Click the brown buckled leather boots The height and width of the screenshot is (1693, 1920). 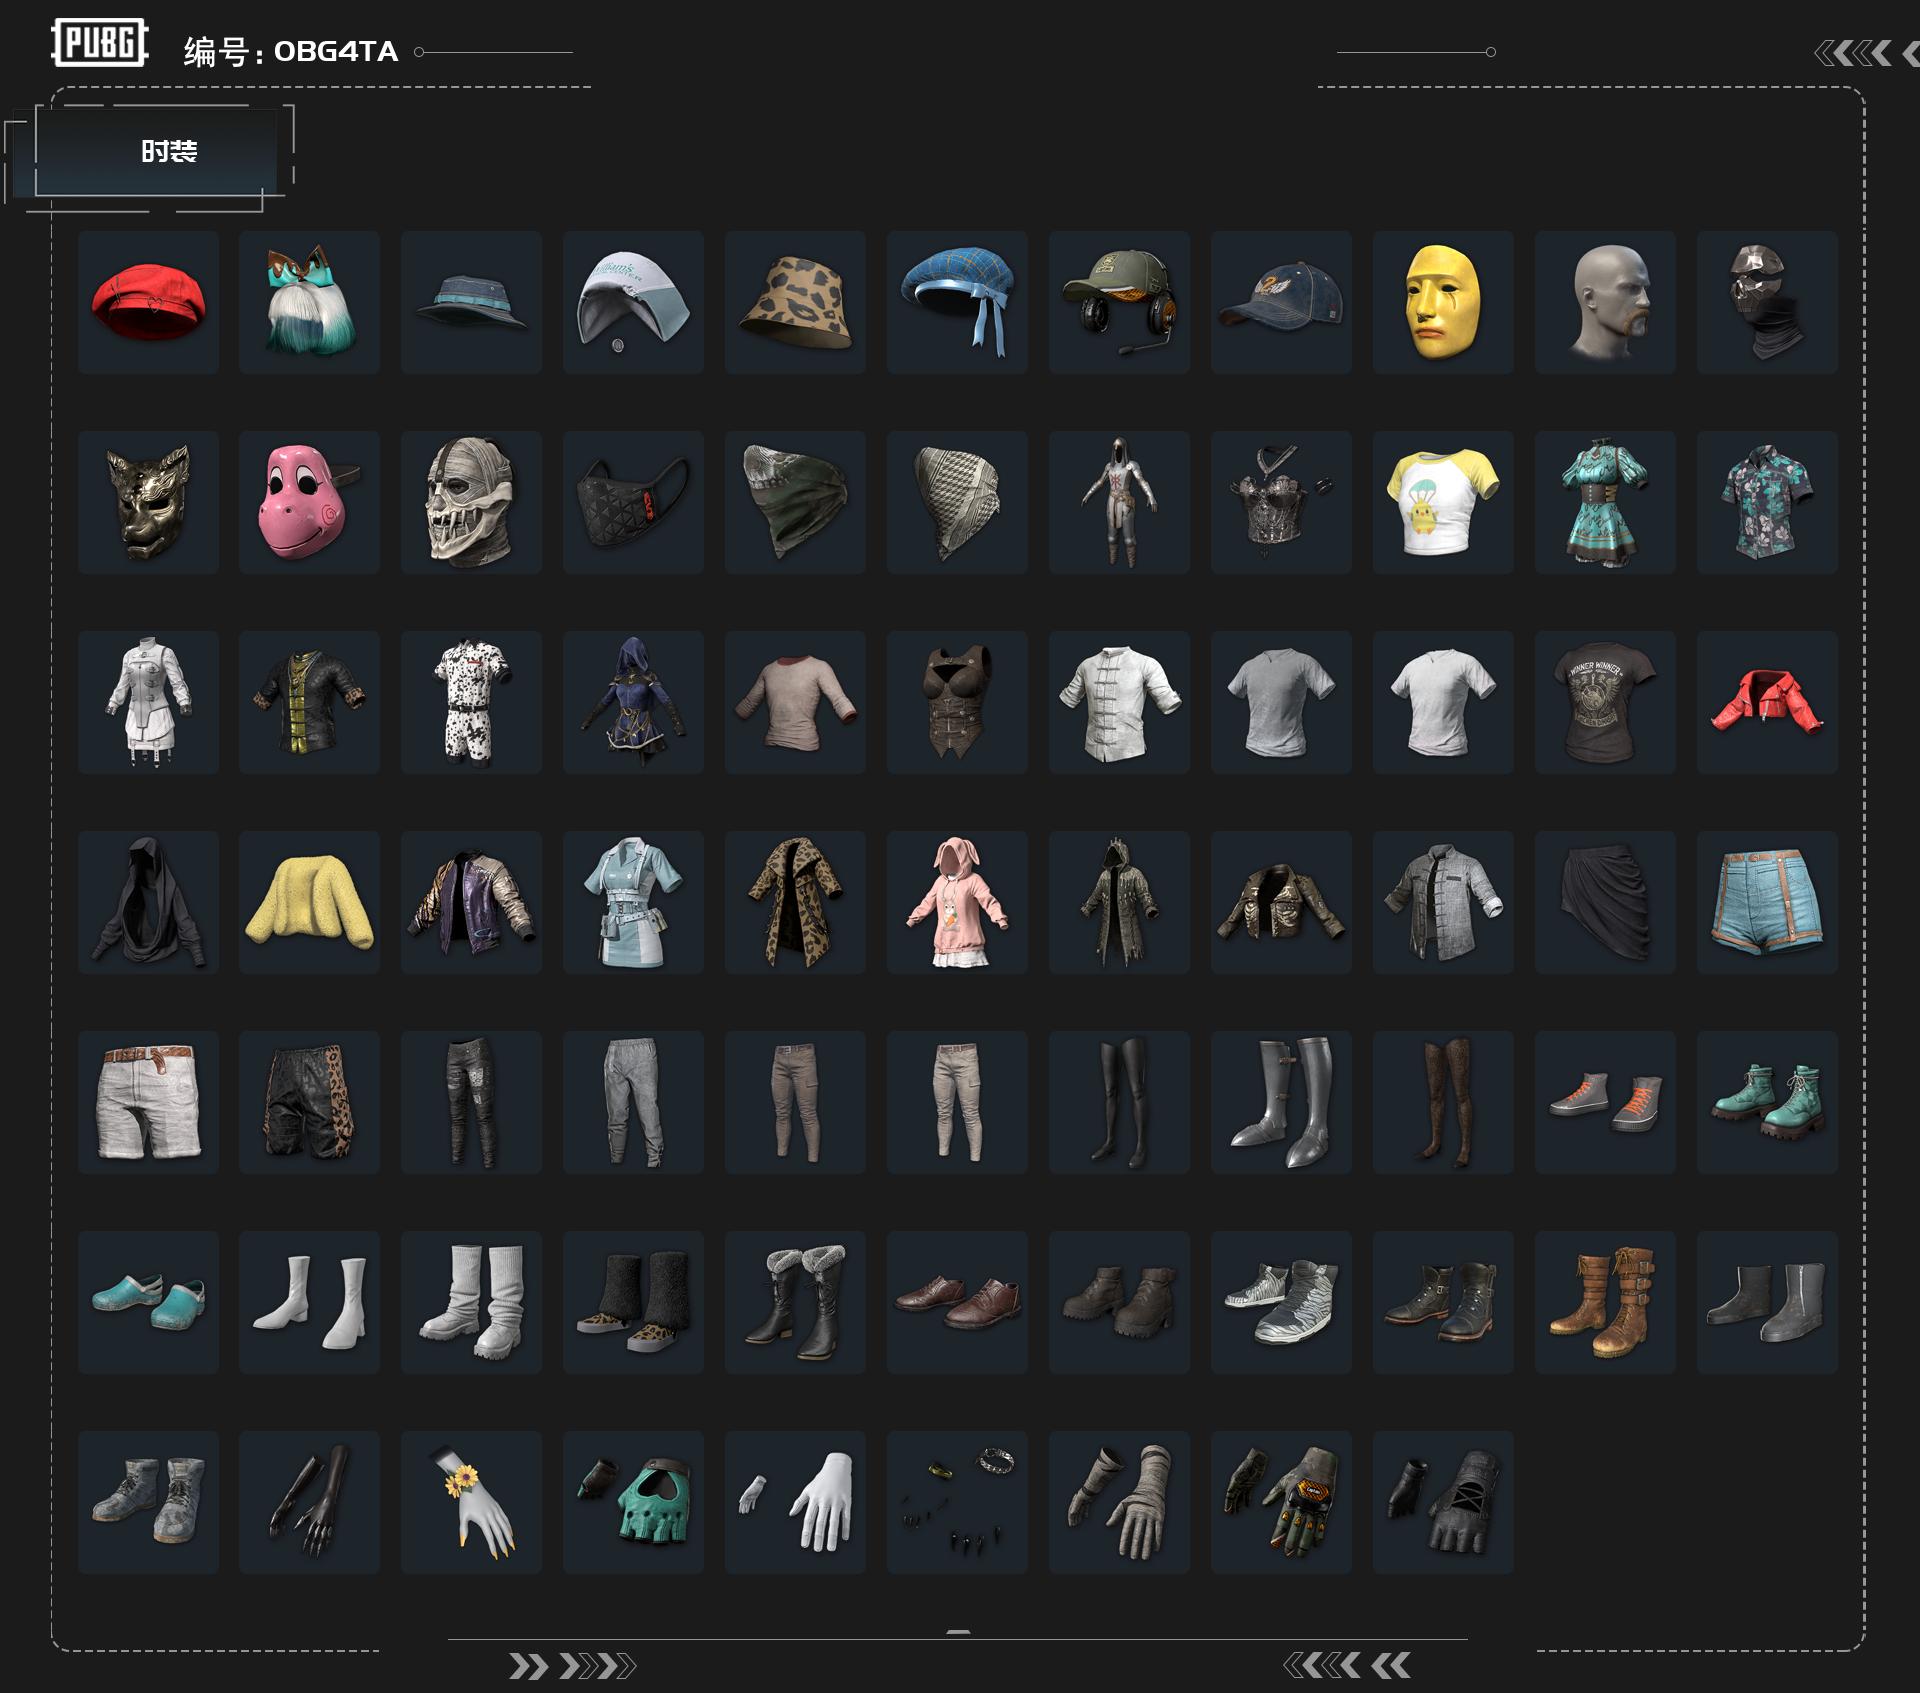pyautogui.click(x=1604, y=1302)
